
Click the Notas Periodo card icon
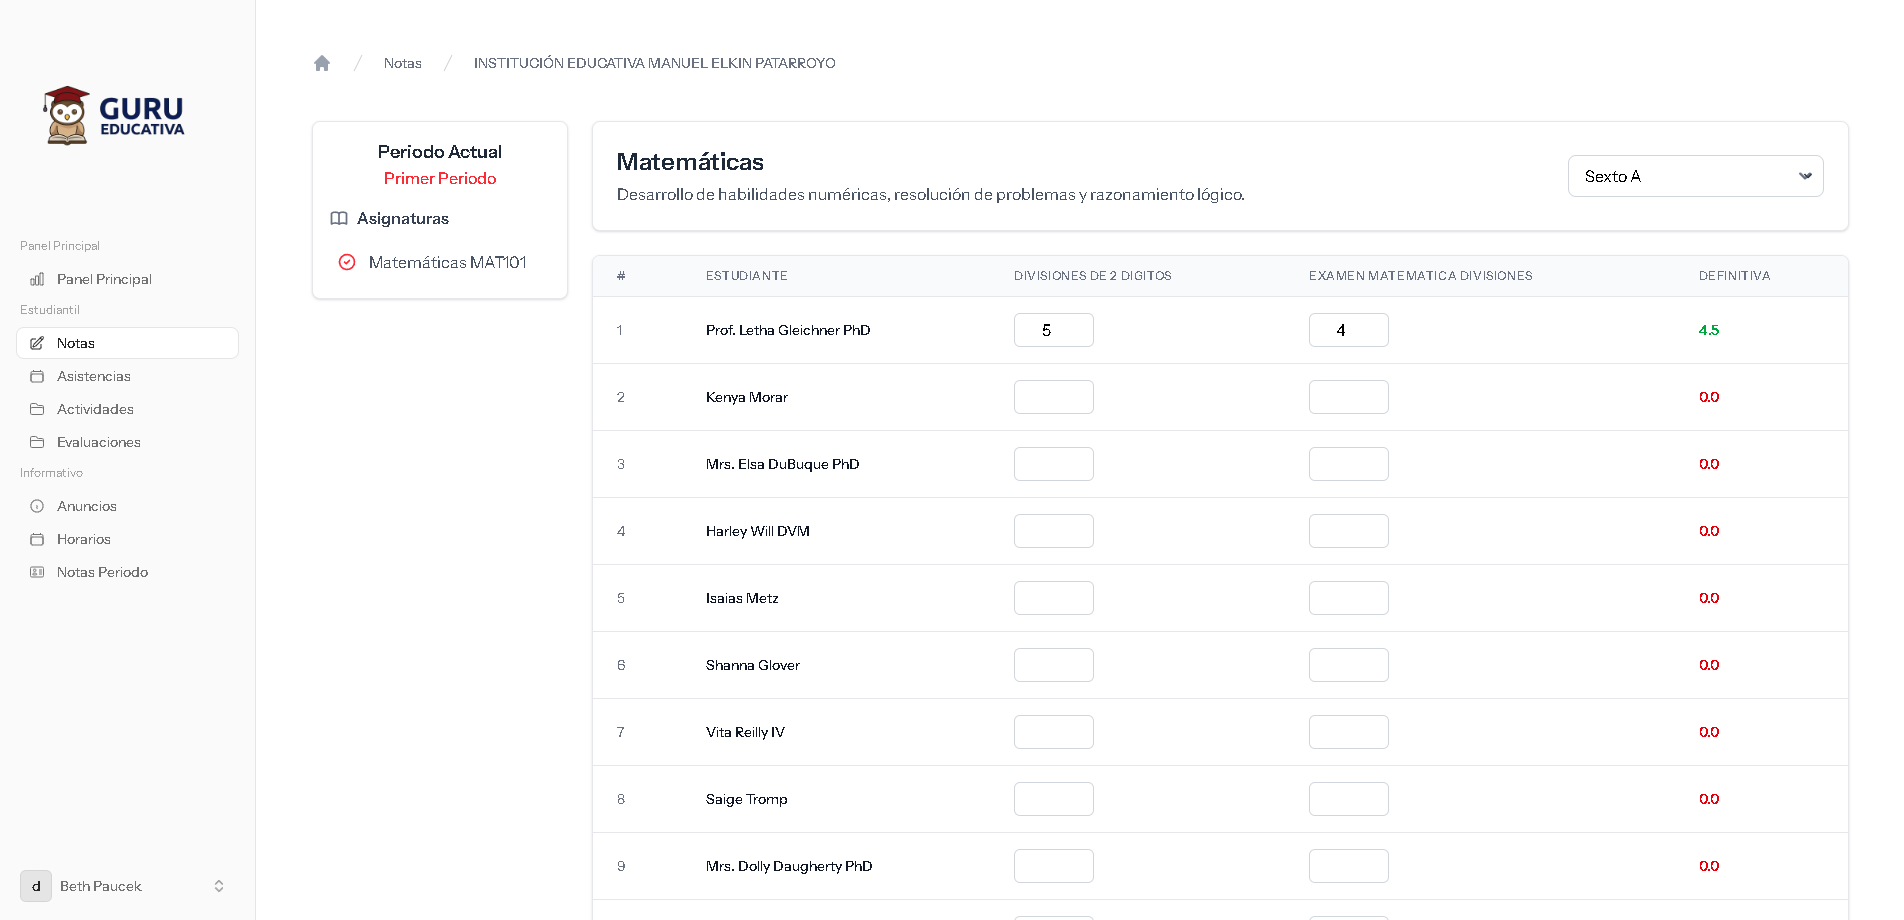(x=37, y=572)
